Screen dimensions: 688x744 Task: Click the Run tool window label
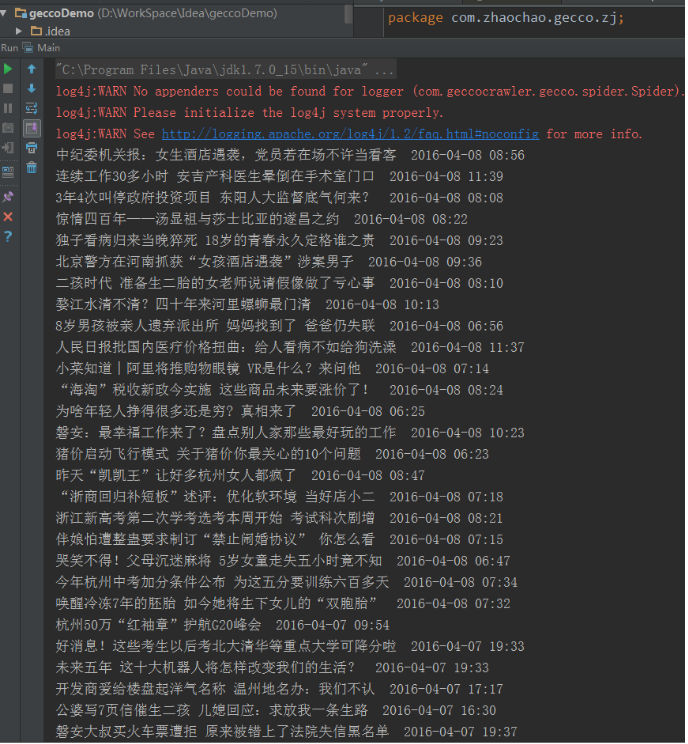click(x=9, y=48)
